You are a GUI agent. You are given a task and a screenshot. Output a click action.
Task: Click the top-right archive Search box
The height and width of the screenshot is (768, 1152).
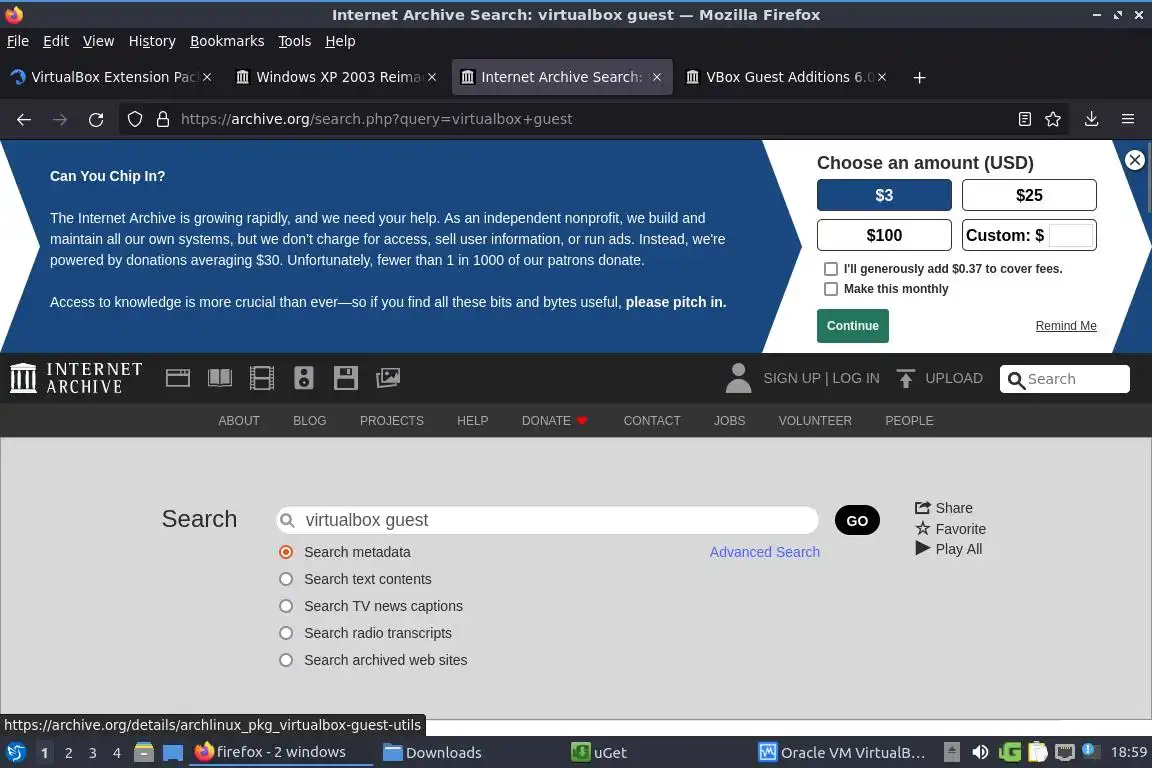coord(1064,379)
